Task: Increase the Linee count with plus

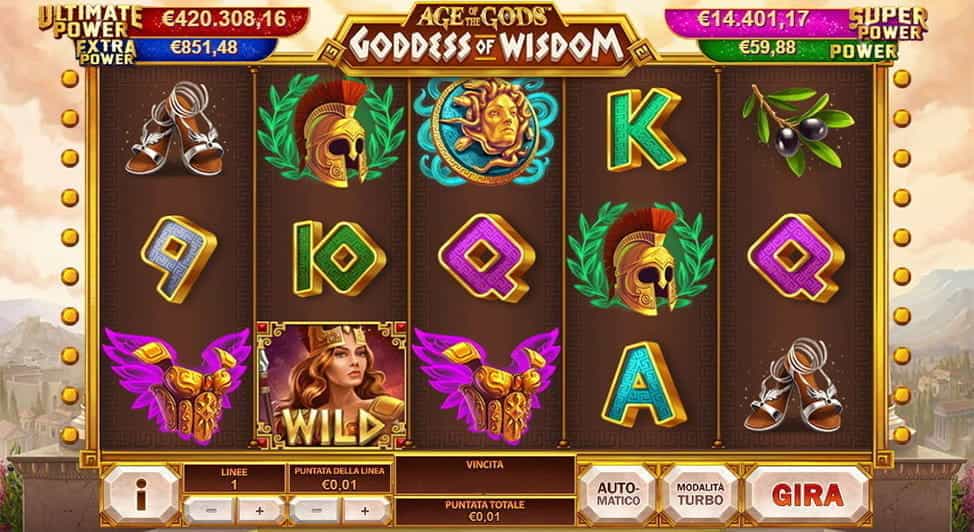Action: point(260,510)
